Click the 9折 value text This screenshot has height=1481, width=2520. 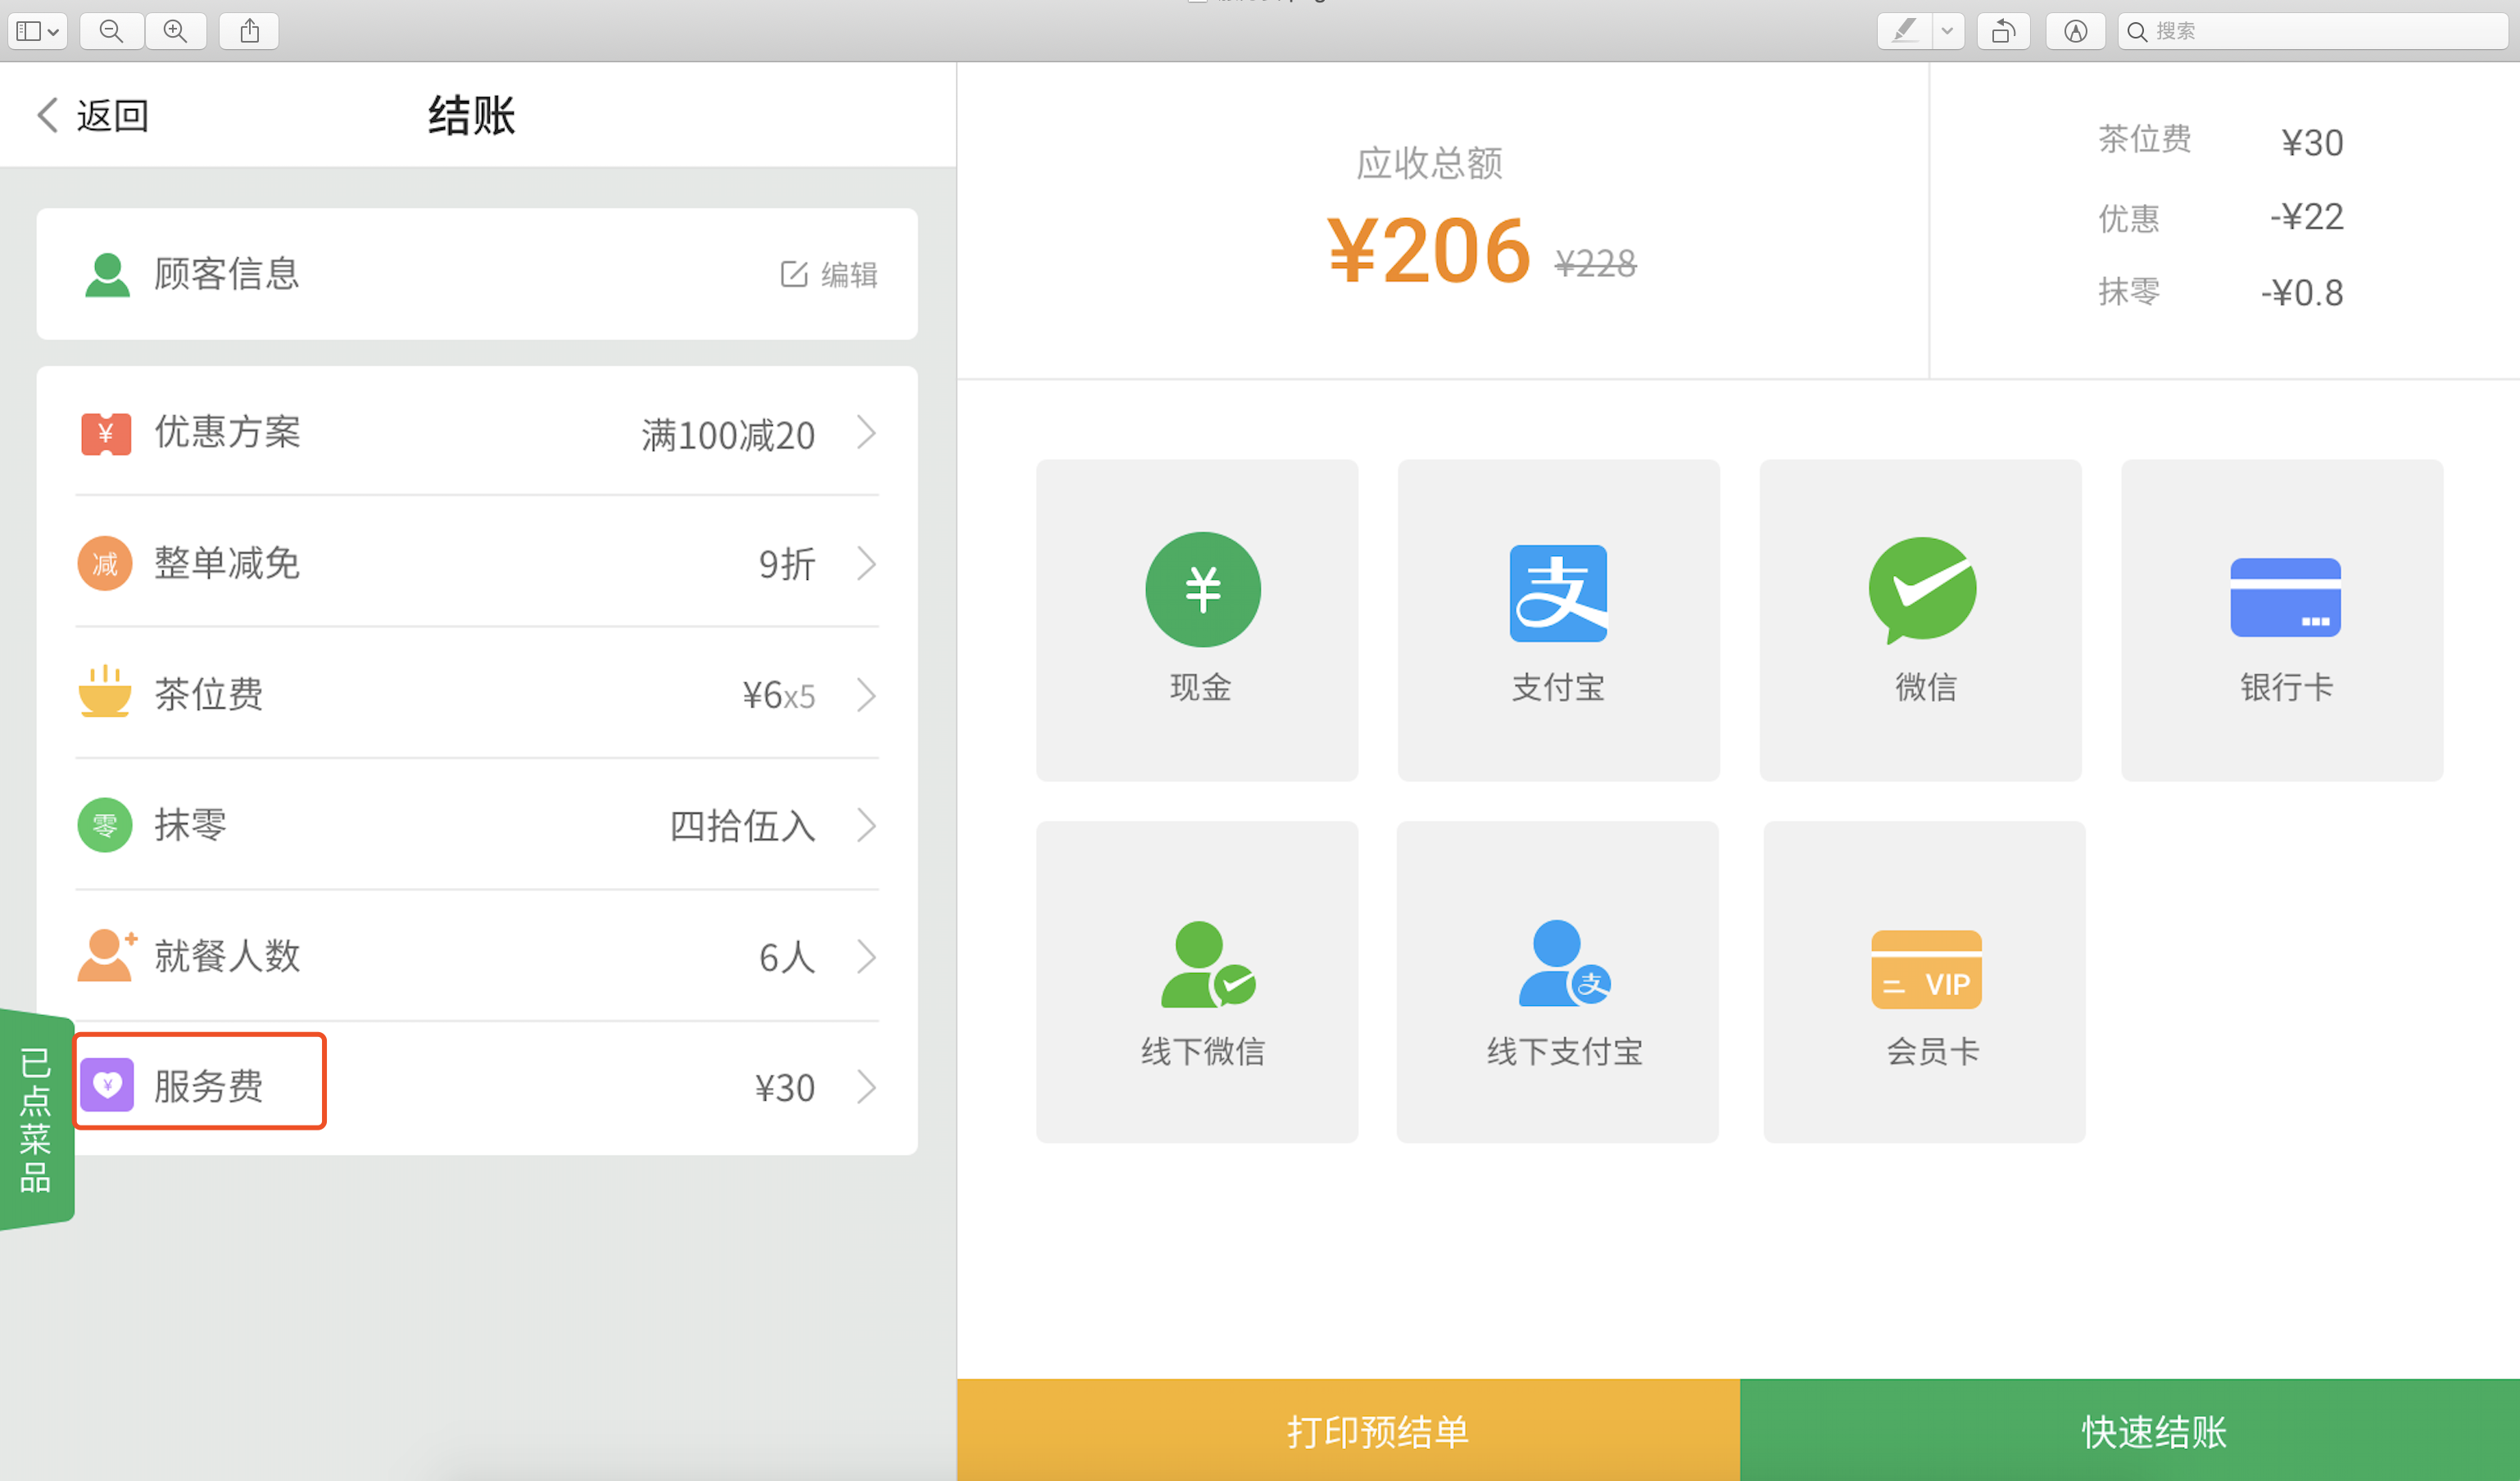[x=787, y=565]
